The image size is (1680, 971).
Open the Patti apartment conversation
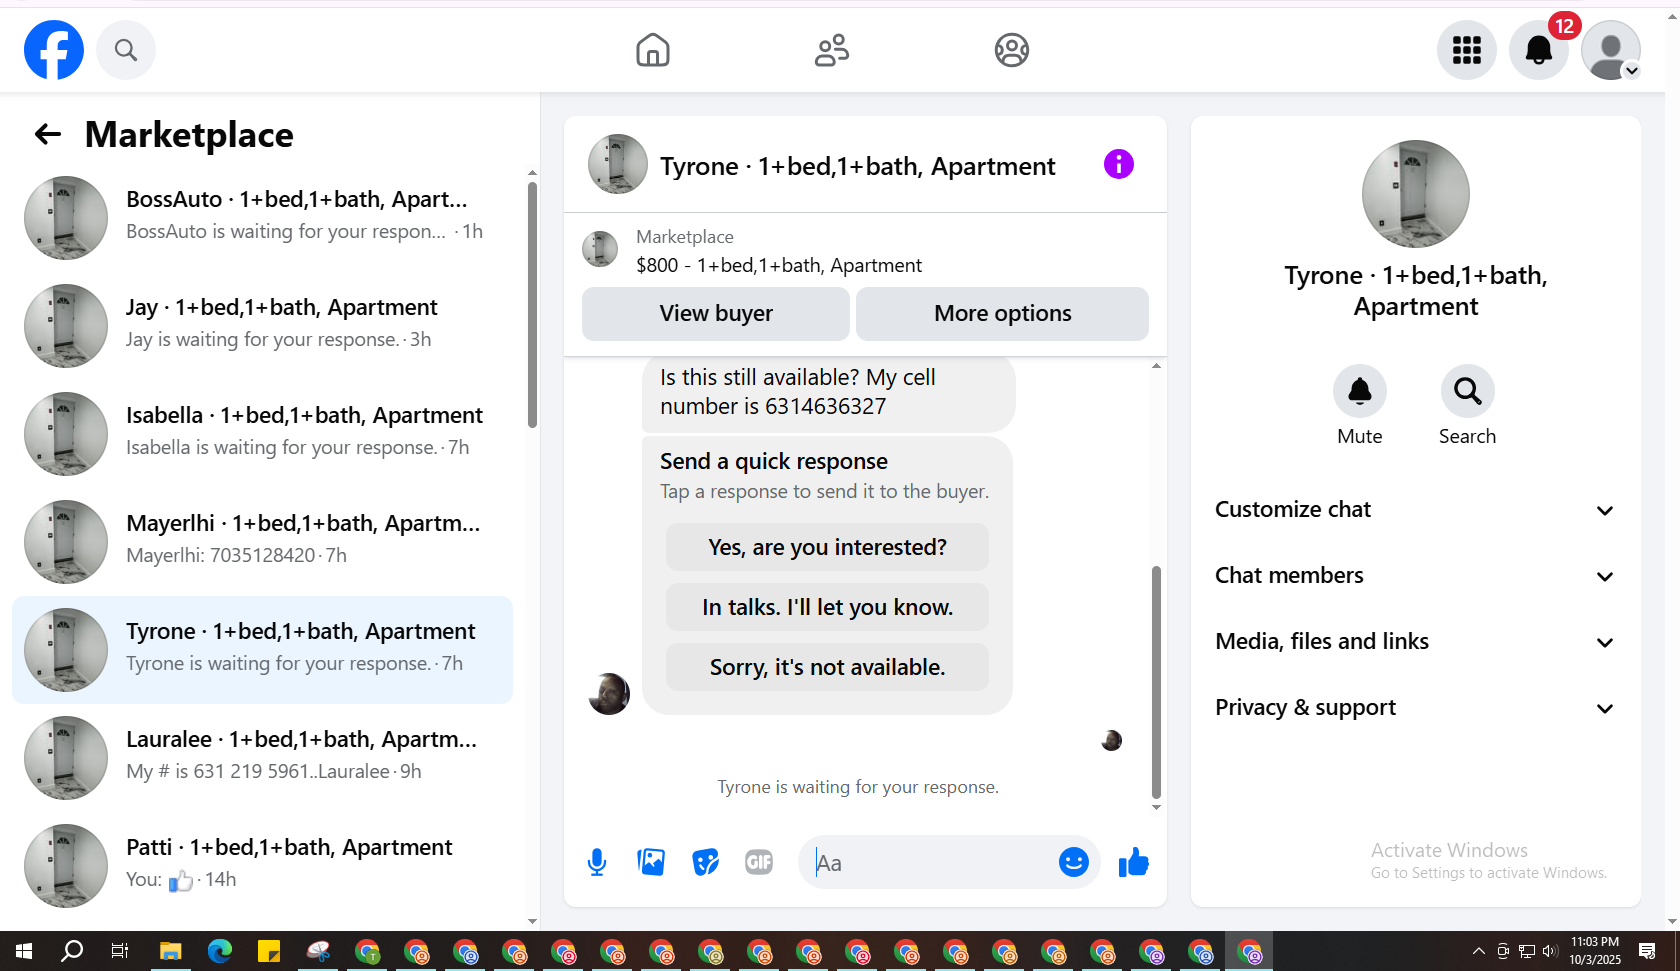click(262, 866)
